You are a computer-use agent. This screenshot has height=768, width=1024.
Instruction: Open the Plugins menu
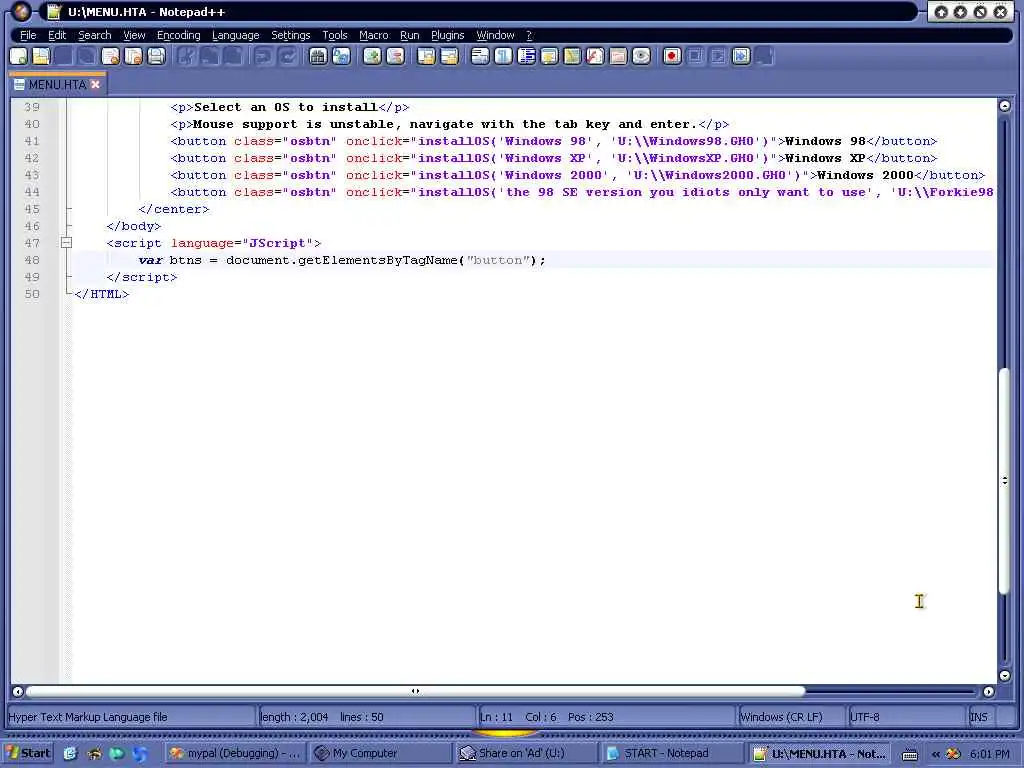[447, 35]
